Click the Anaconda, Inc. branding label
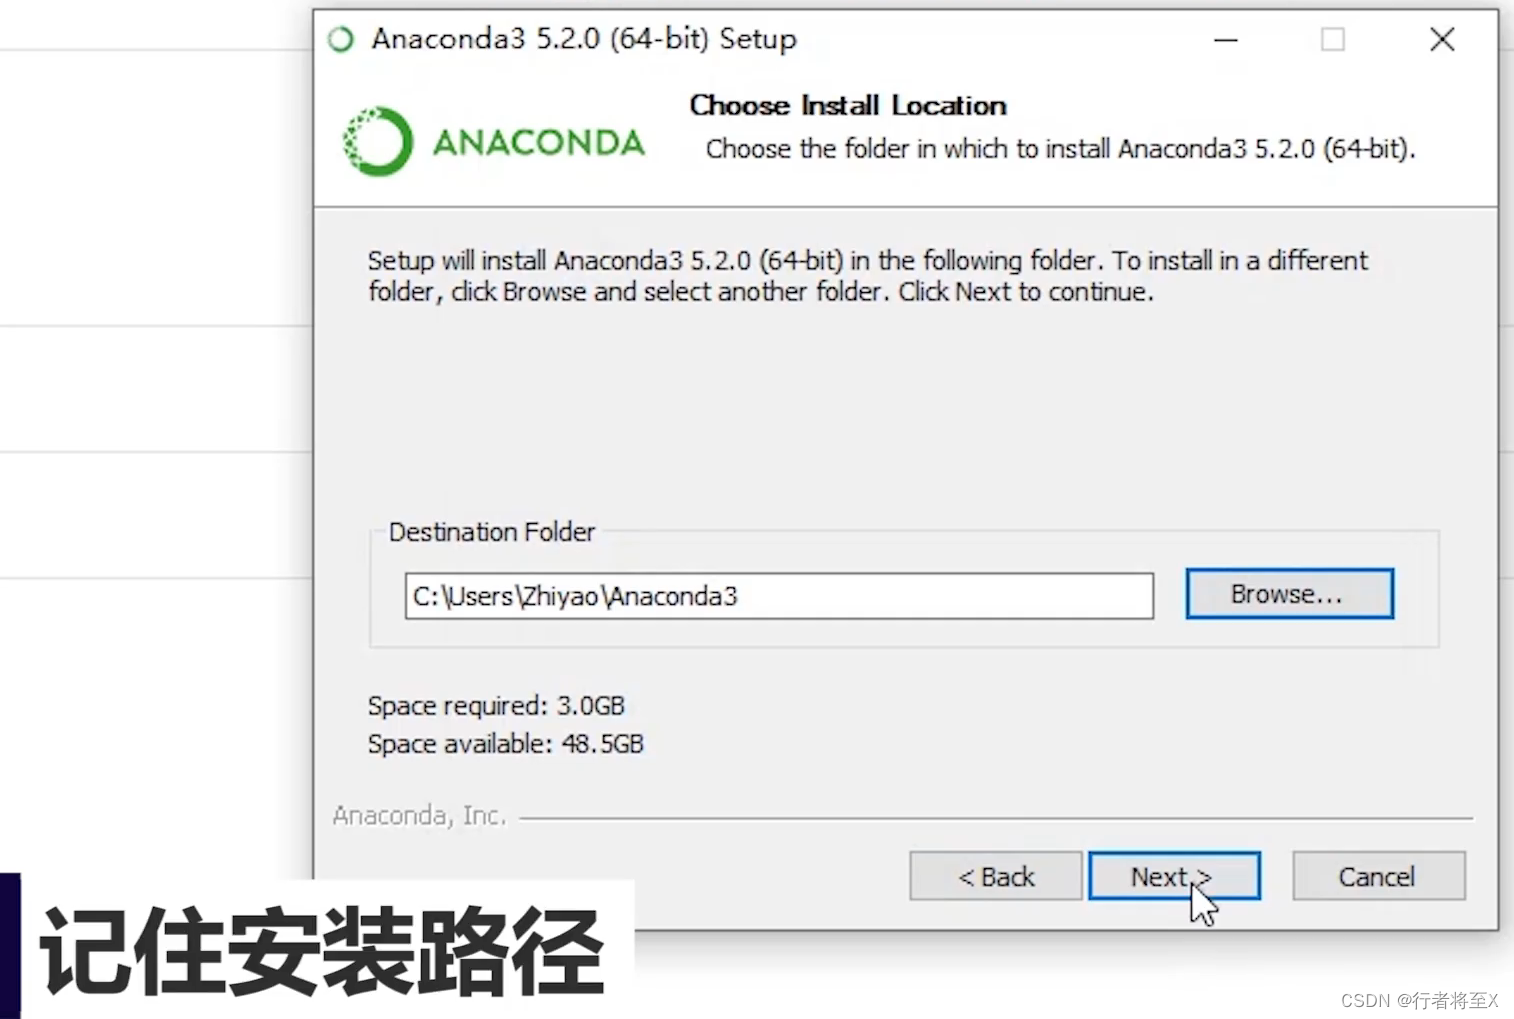Image resolution: width=1514 pixels, height=1019 pixels. point(419,816)
